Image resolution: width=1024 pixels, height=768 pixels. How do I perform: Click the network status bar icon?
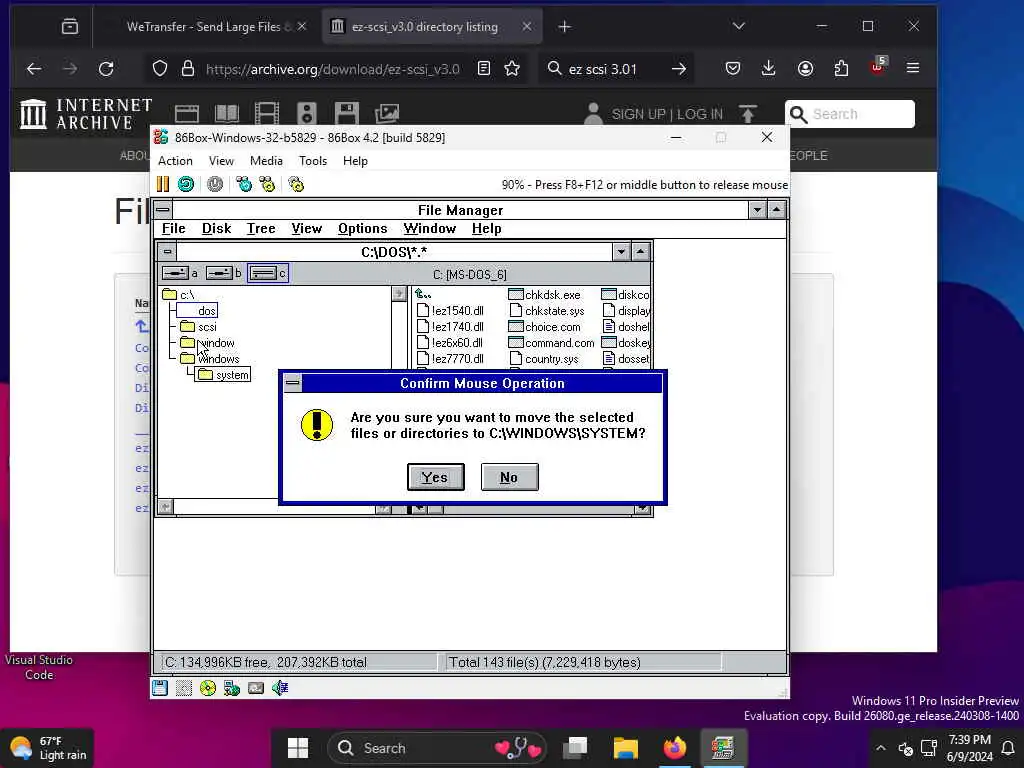click(232, 688)
